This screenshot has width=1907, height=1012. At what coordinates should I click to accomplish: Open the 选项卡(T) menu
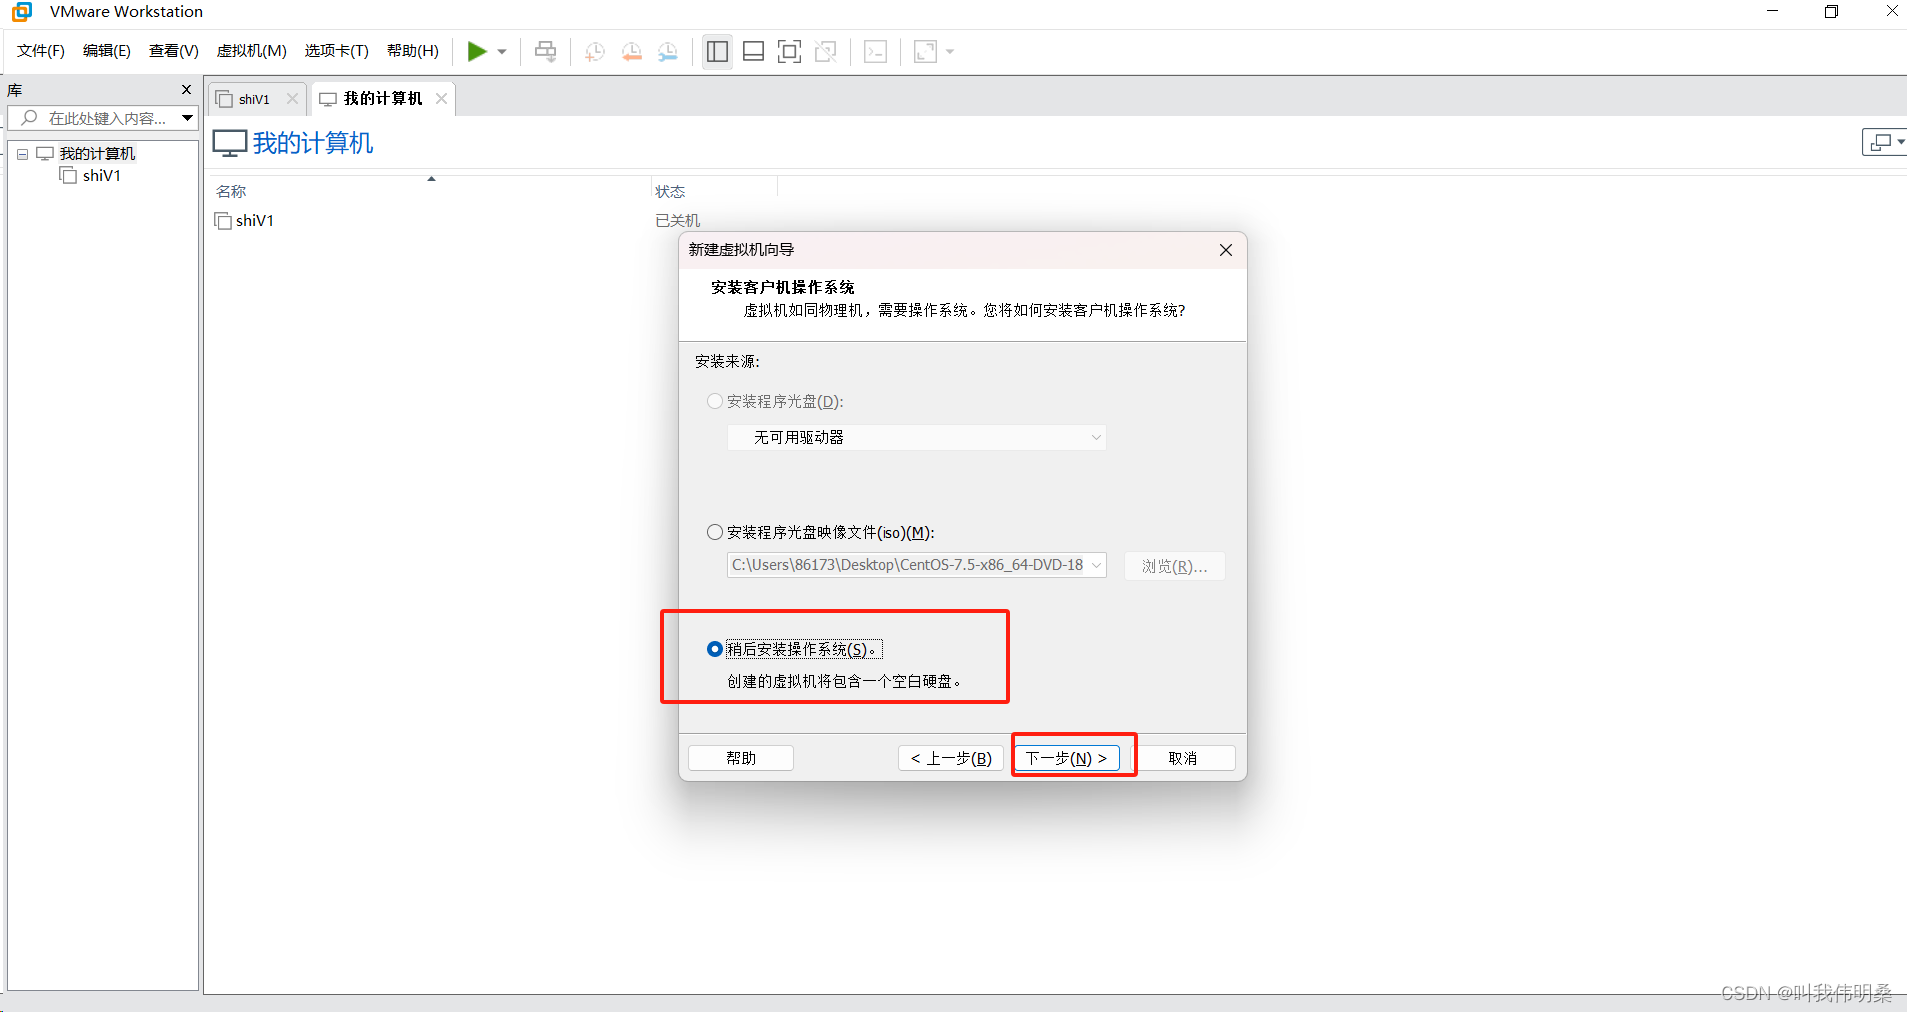click(337, 51)
